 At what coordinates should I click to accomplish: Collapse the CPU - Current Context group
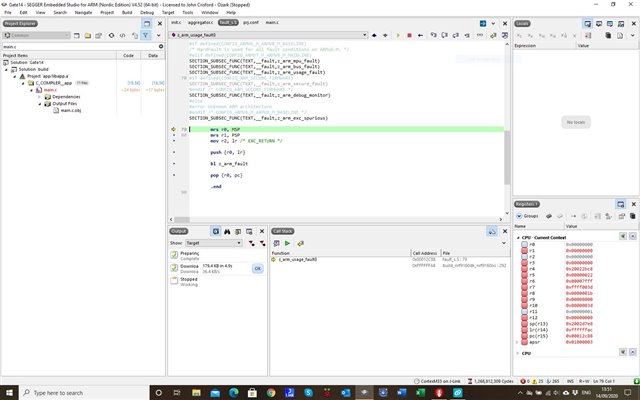(x=518, y=238)
